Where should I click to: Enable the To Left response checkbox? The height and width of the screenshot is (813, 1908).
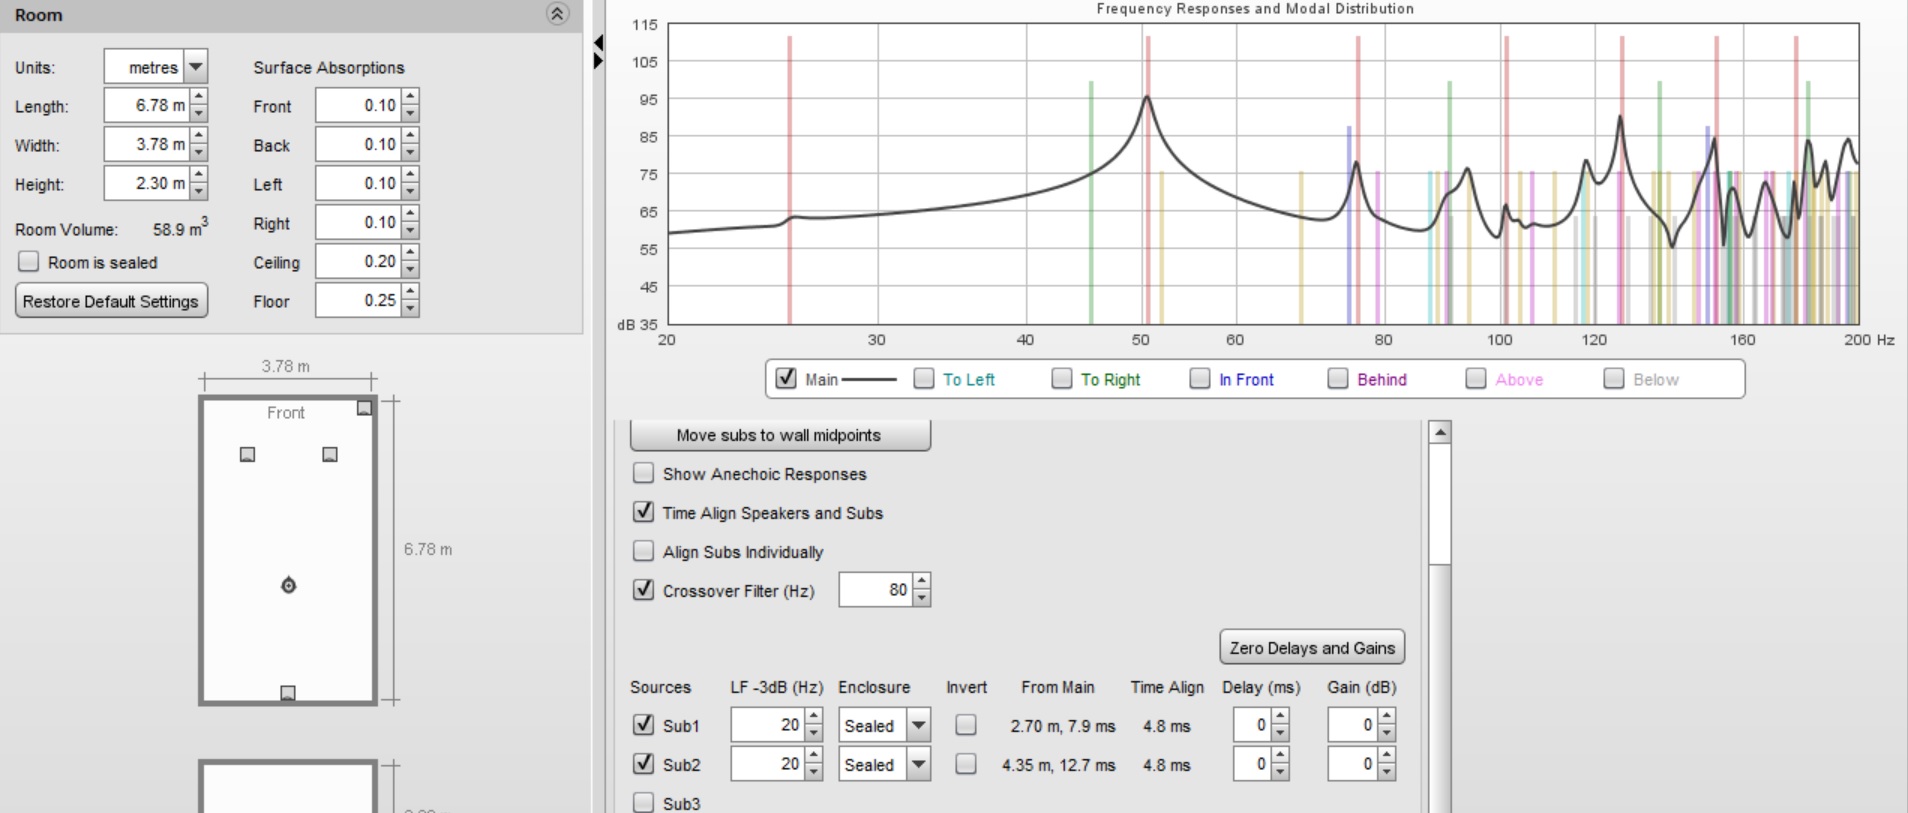point(924,378)
